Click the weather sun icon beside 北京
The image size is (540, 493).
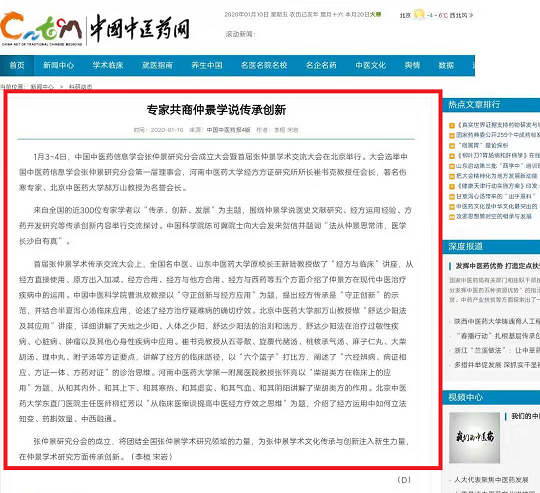coord(419,14)
